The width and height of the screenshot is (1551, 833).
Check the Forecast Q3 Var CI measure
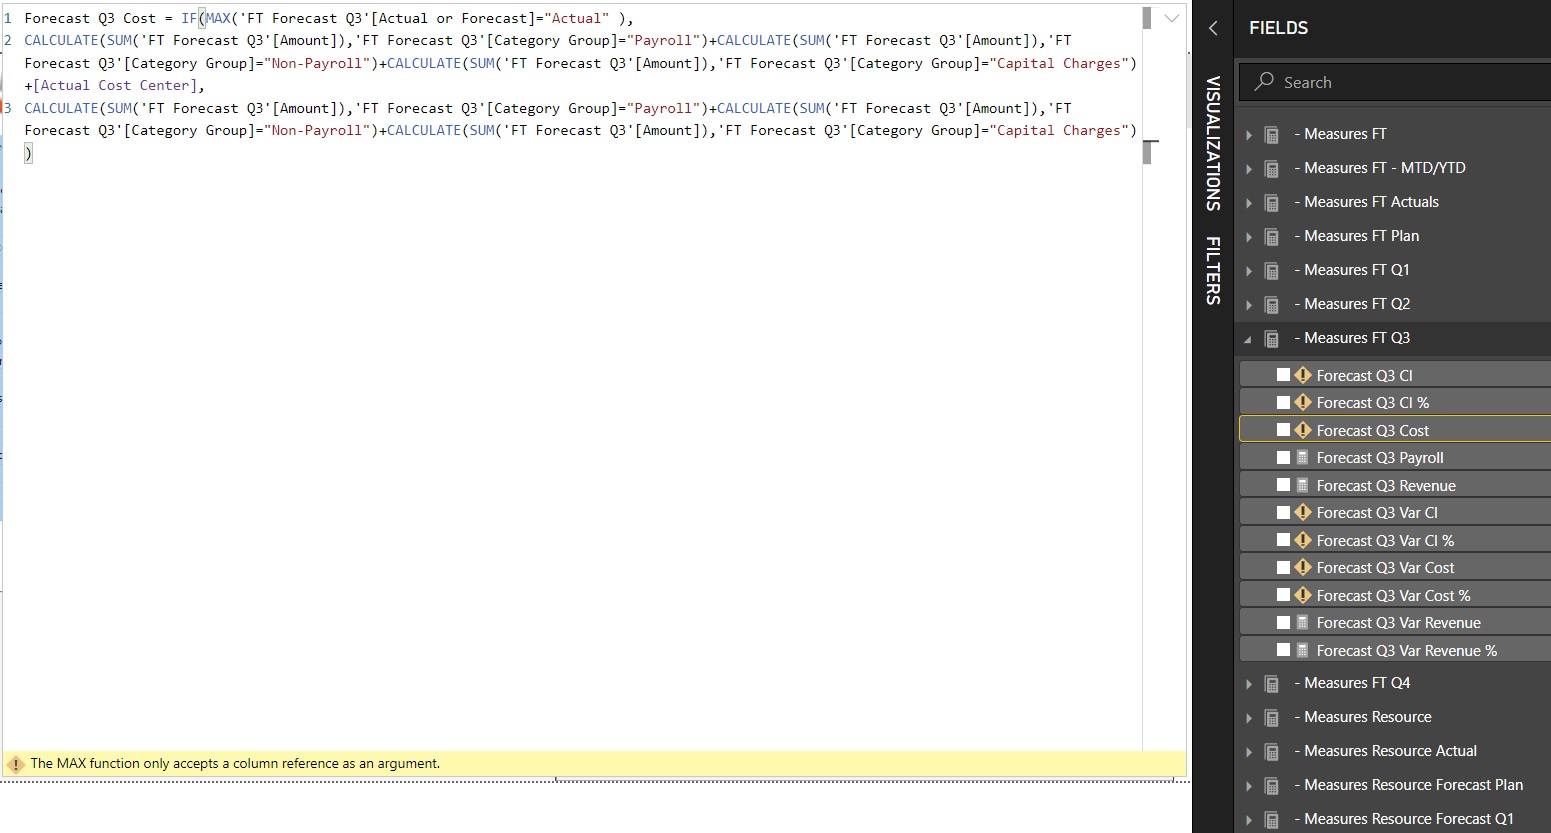tap(1283, 512)
